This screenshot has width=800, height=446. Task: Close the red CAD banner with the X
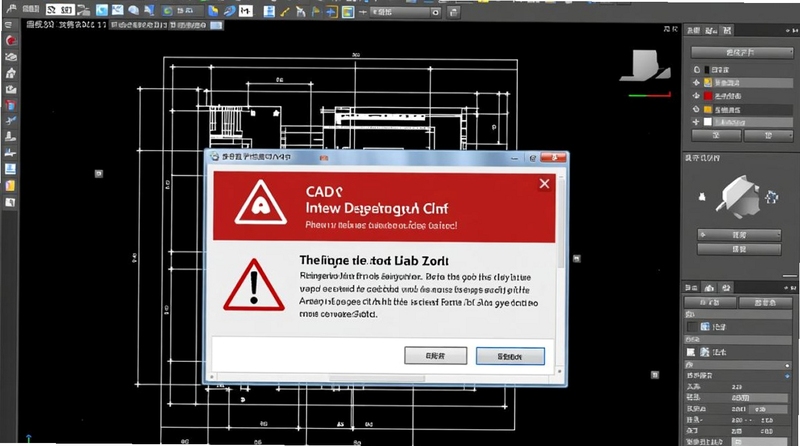point(544,184)
